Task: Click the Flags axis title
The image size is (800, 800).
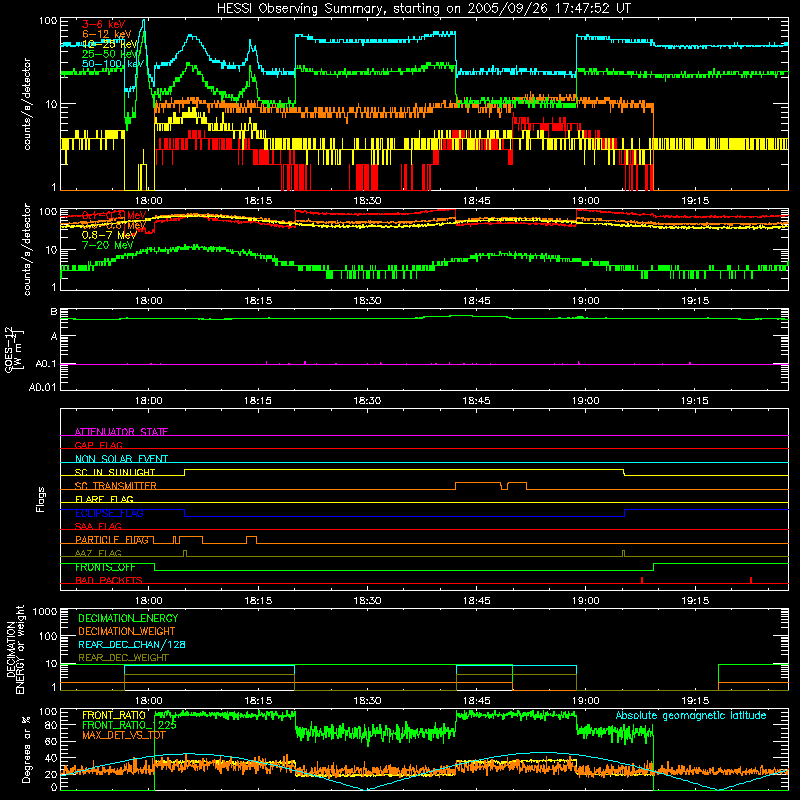Action: pos(41,499)
